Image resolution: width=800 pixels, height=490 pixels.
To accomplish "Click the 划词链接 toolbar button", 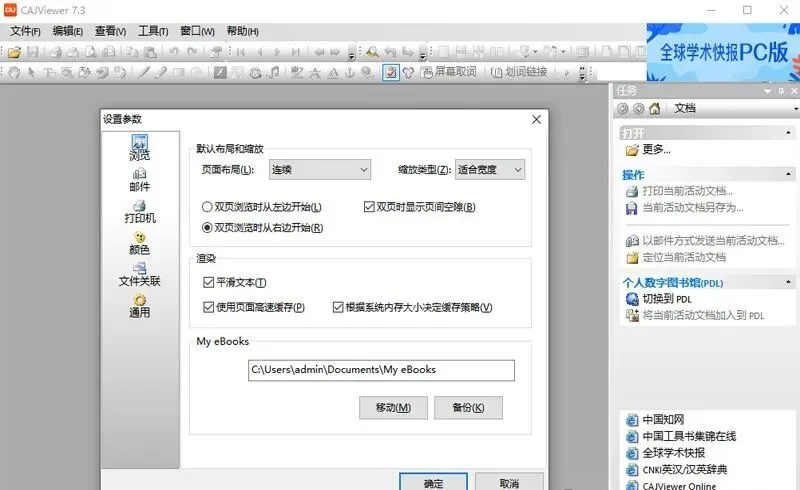I will (519, 72).
